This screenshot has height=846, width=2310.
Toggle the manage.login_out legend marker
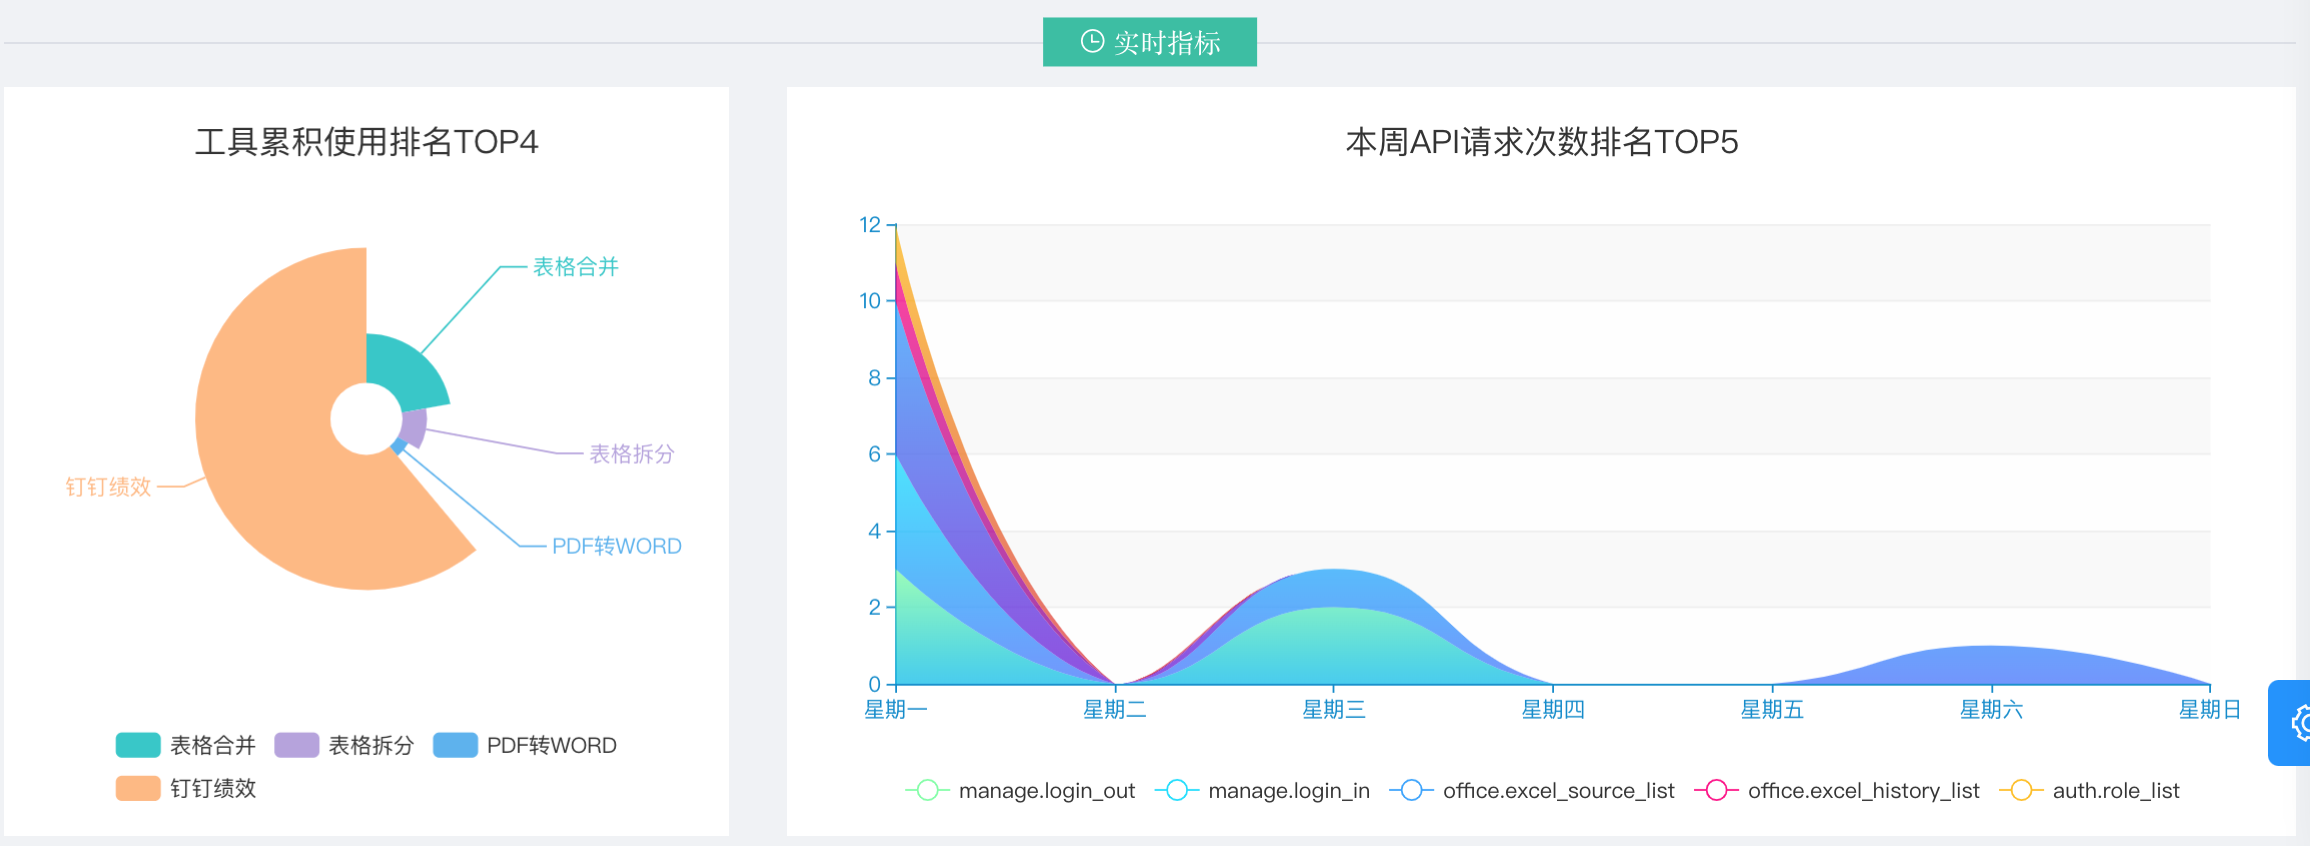(927, 790)
